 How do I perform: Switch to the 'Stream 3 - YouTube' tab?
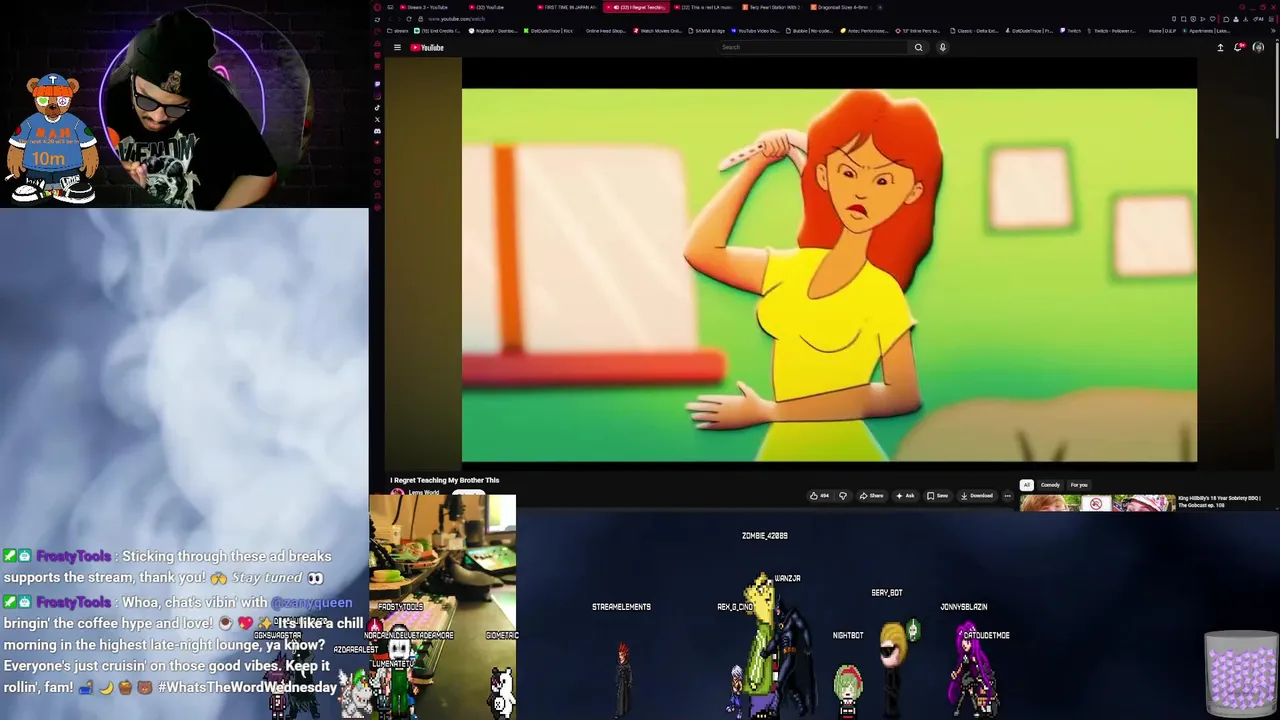427,7
